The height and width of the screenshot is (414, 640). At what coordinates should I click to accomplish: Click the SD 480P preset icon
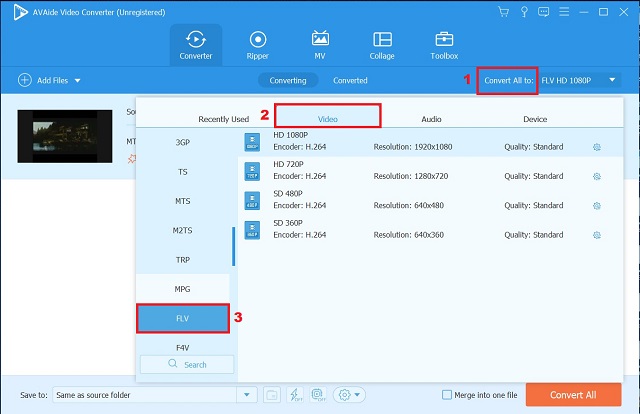pos(252,201)
